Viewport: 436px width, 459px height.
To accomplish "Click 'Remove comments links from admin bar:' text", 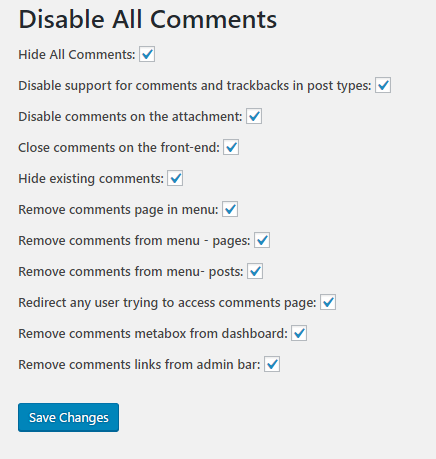I will [139, 365].
